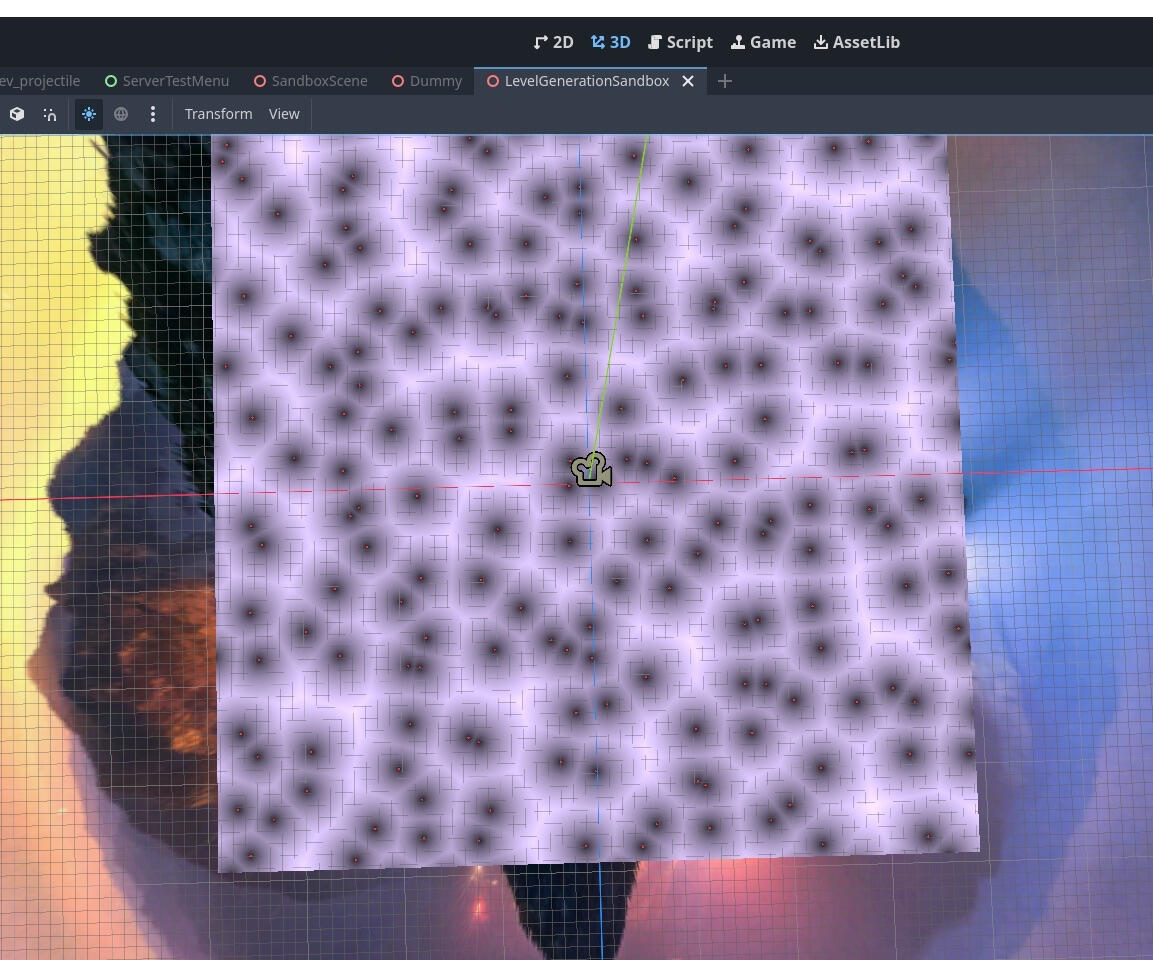Disable the preview sunlight toggle
Image resolution: width=1153 pixels, height=960 pixels.
click(x=89, y=114)
